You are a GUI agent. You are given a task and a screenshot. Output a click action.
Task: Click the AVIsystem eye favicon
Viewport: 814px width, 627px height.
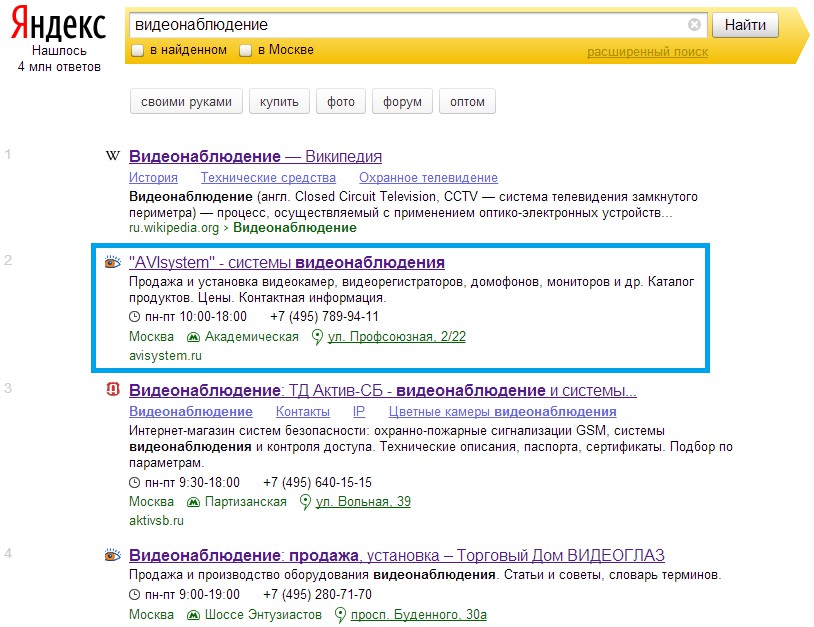coord(113,262)
